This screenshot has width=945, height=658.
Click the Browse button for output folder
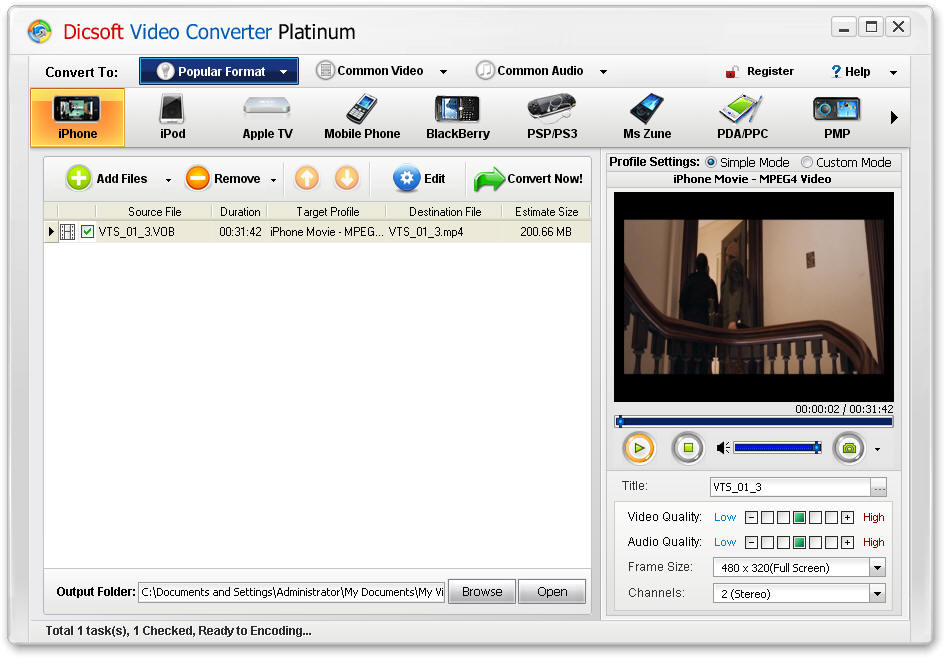(482, 592)
